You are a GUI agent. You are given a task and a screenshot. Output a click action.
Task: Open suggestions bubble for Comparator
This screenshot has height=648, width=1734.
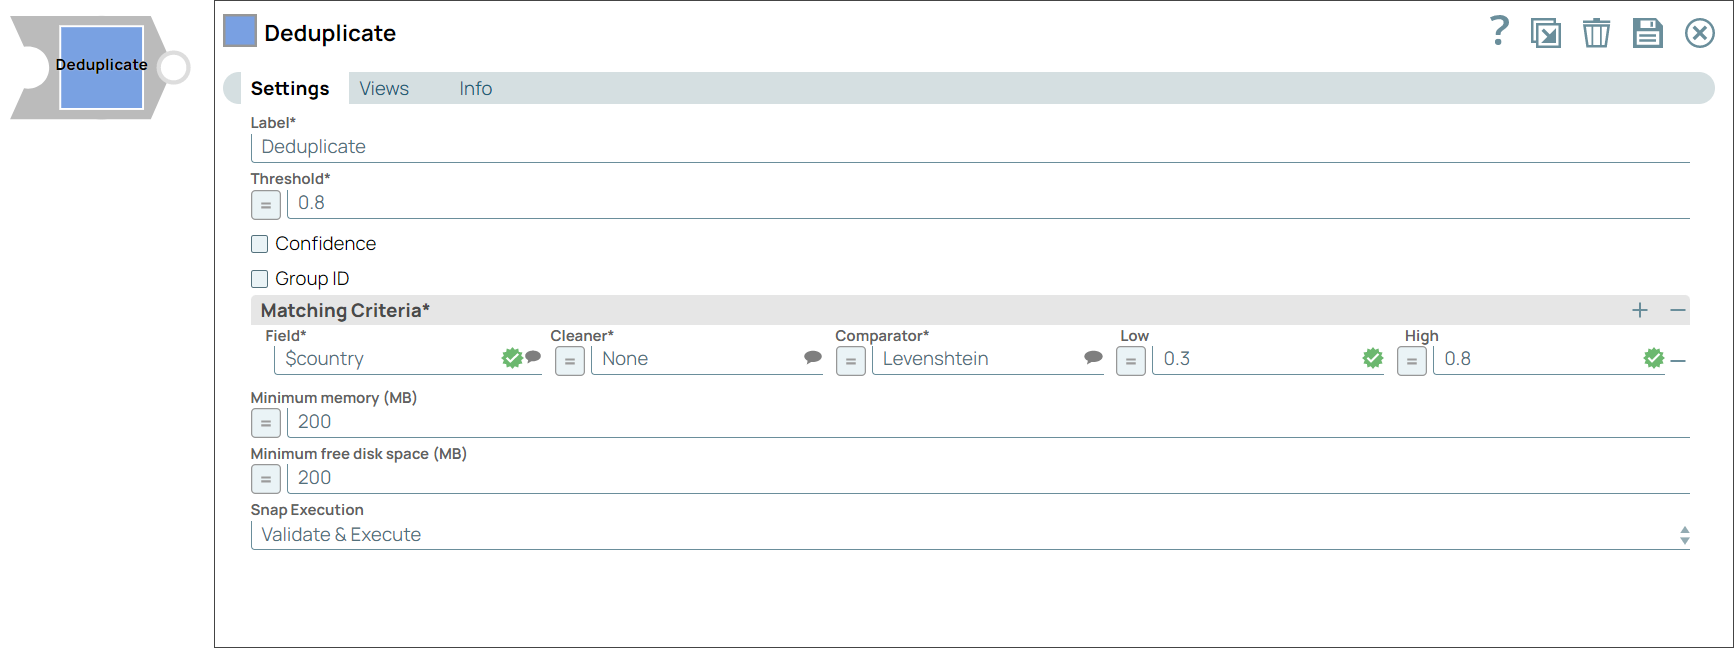(x=1094, y=357)
